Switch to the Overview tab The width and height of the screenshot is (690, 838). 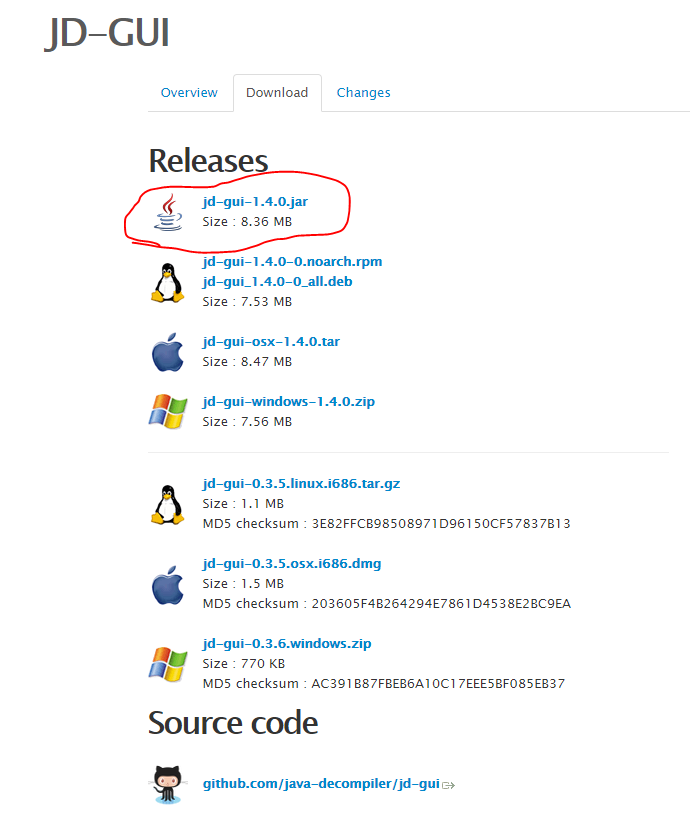click(189, 92)
